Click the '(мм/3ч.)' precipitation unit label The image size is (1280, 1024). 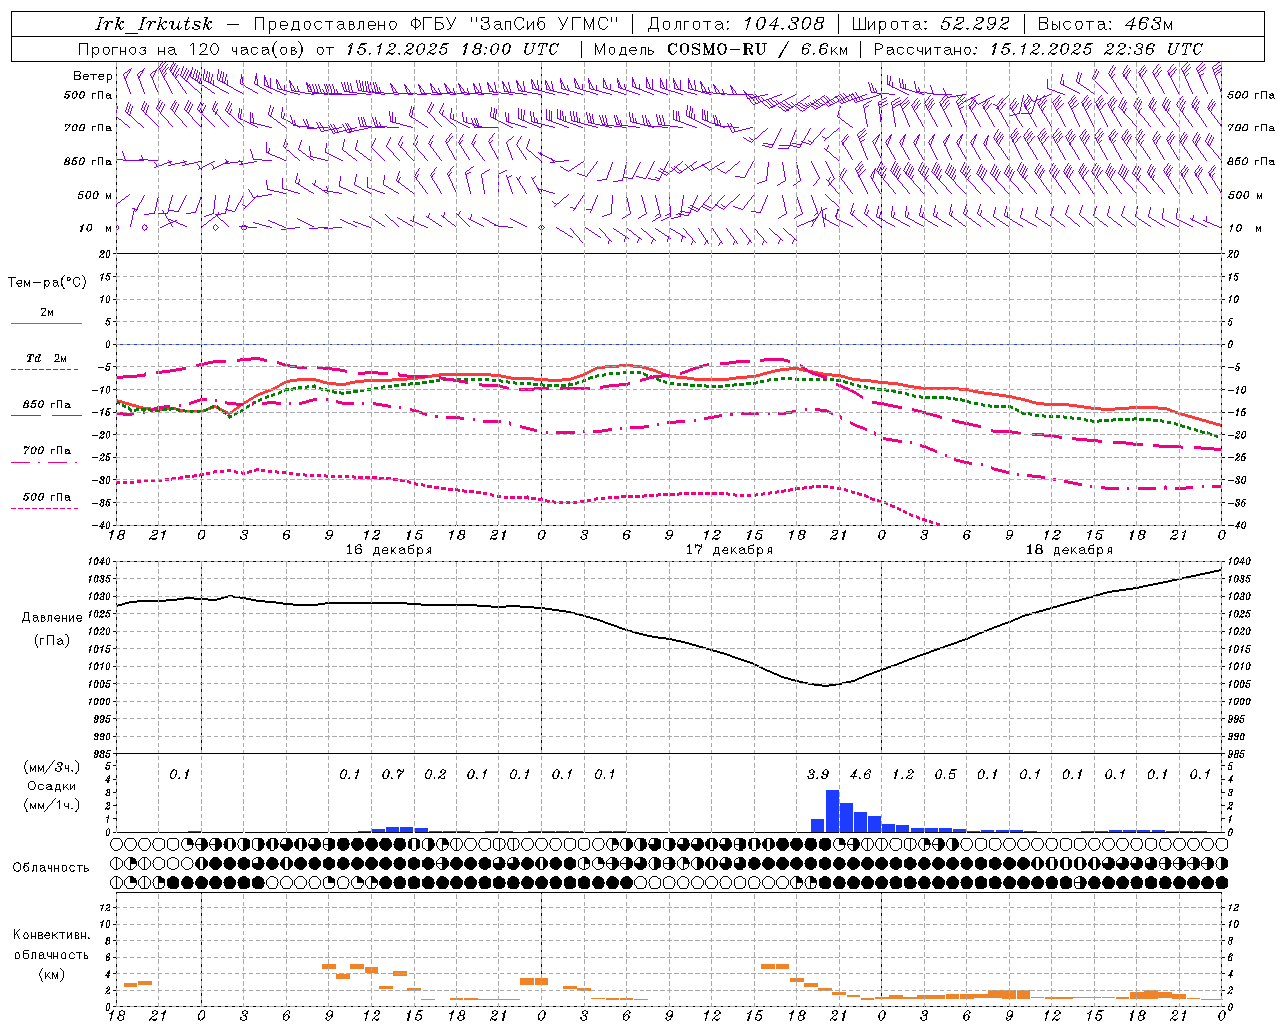[x=51, y=767]
